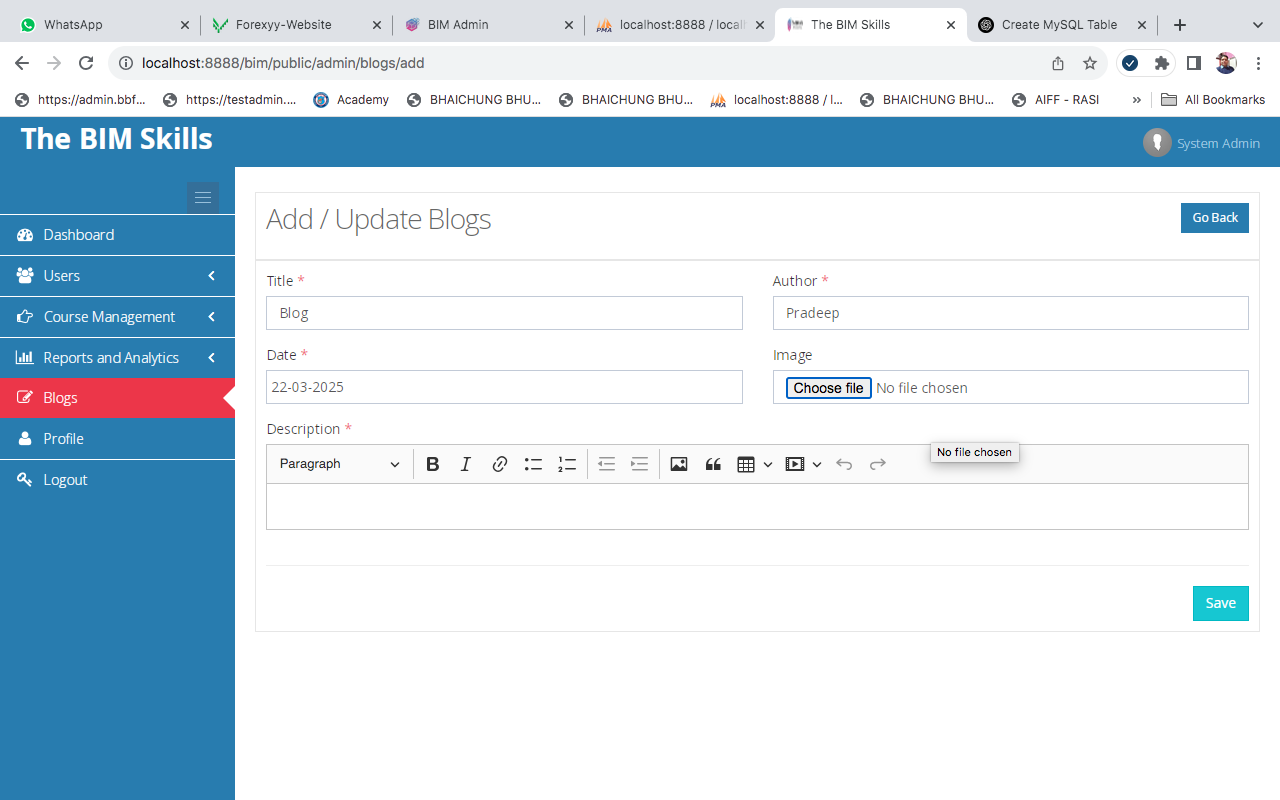Open a new browser tab
This screenshot has width=1280, height=800.
click(1180, 25)
